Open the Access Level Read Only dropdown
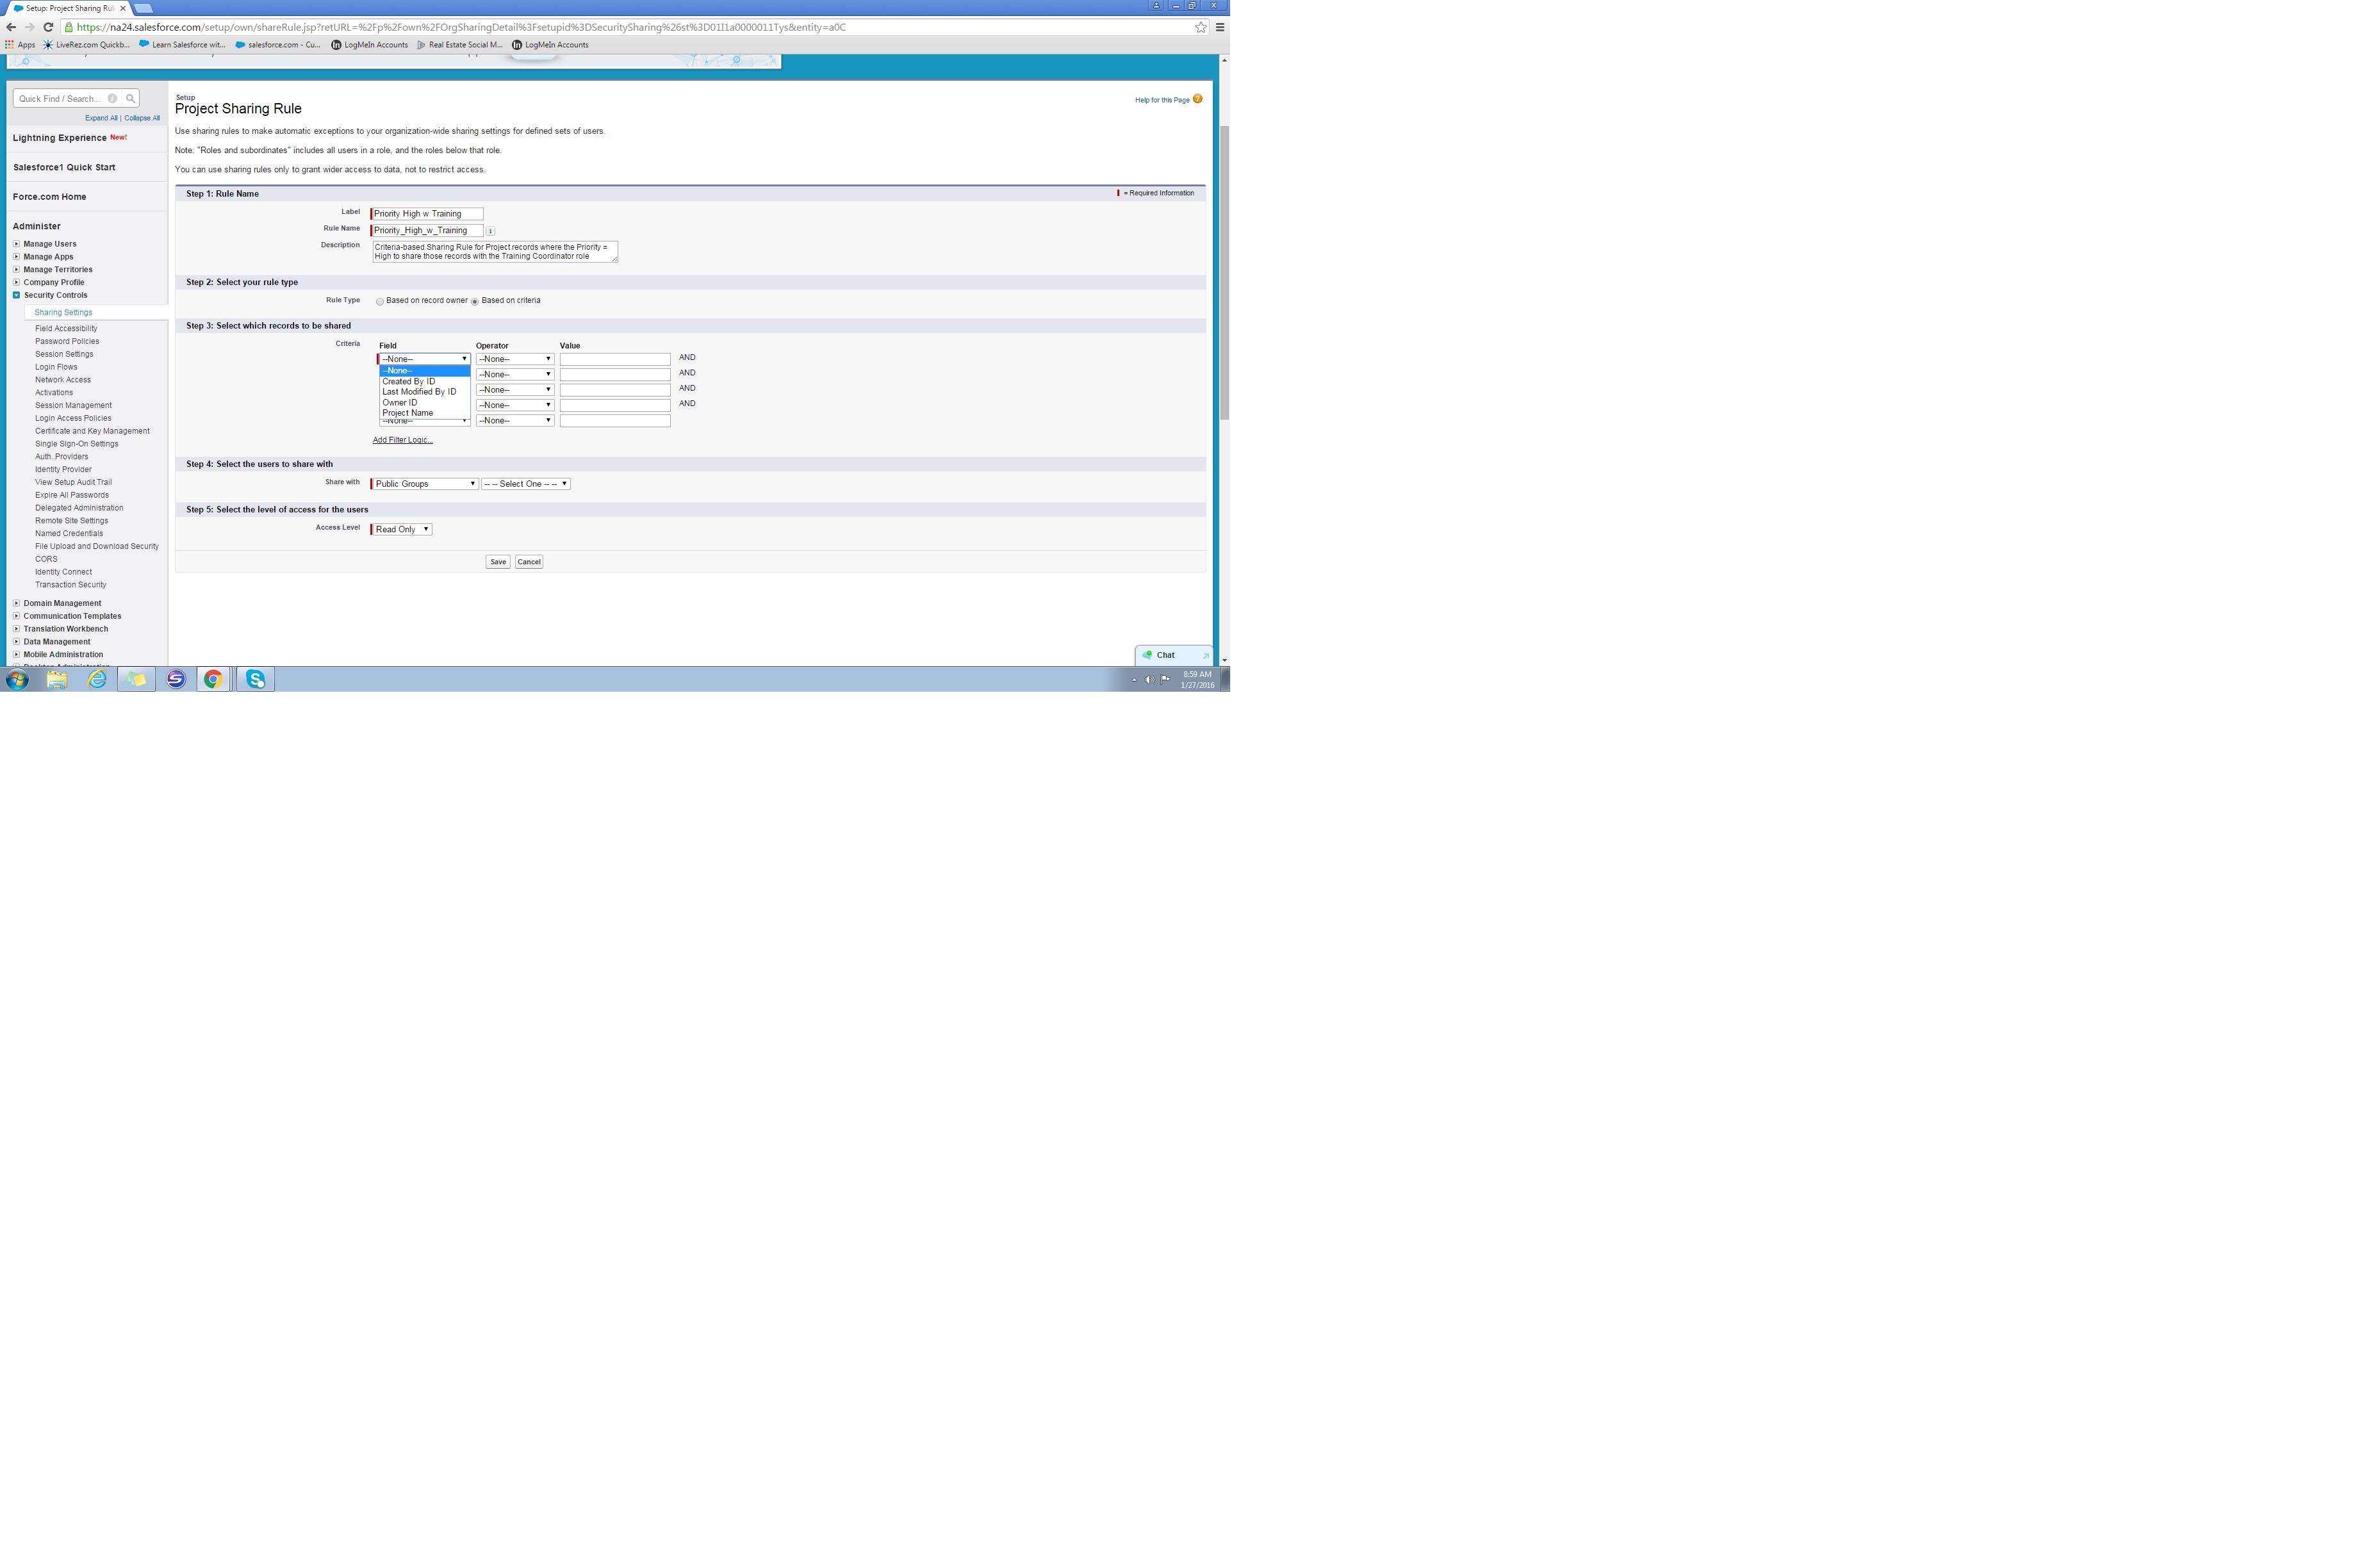This screenshot has width=2368, height=1568. point(400,529)
